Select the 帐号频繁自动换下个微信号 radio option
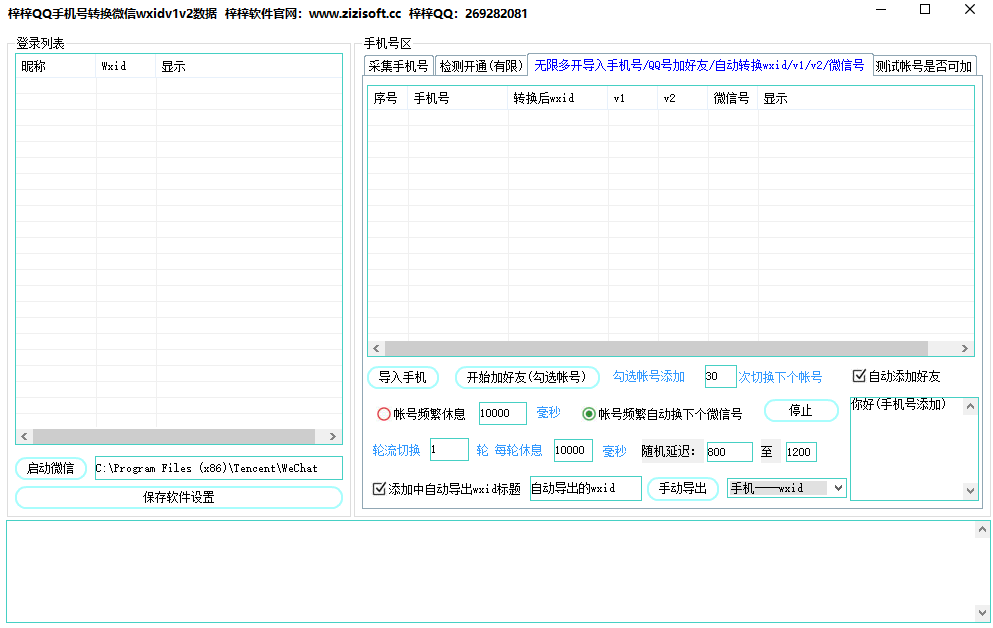 [589, 414]
